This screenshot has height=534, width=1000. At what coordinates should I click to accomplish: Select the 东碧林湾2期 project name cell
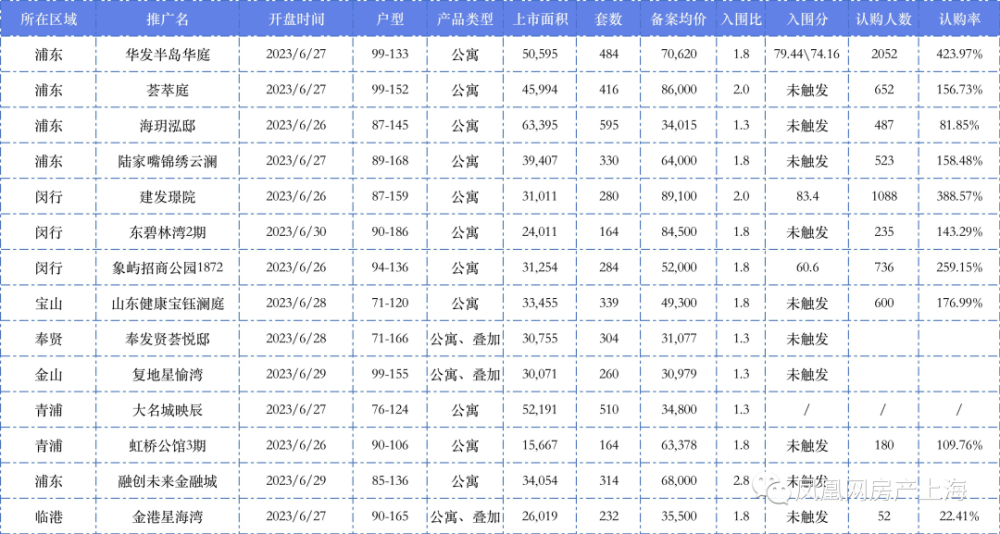point(168,233)
